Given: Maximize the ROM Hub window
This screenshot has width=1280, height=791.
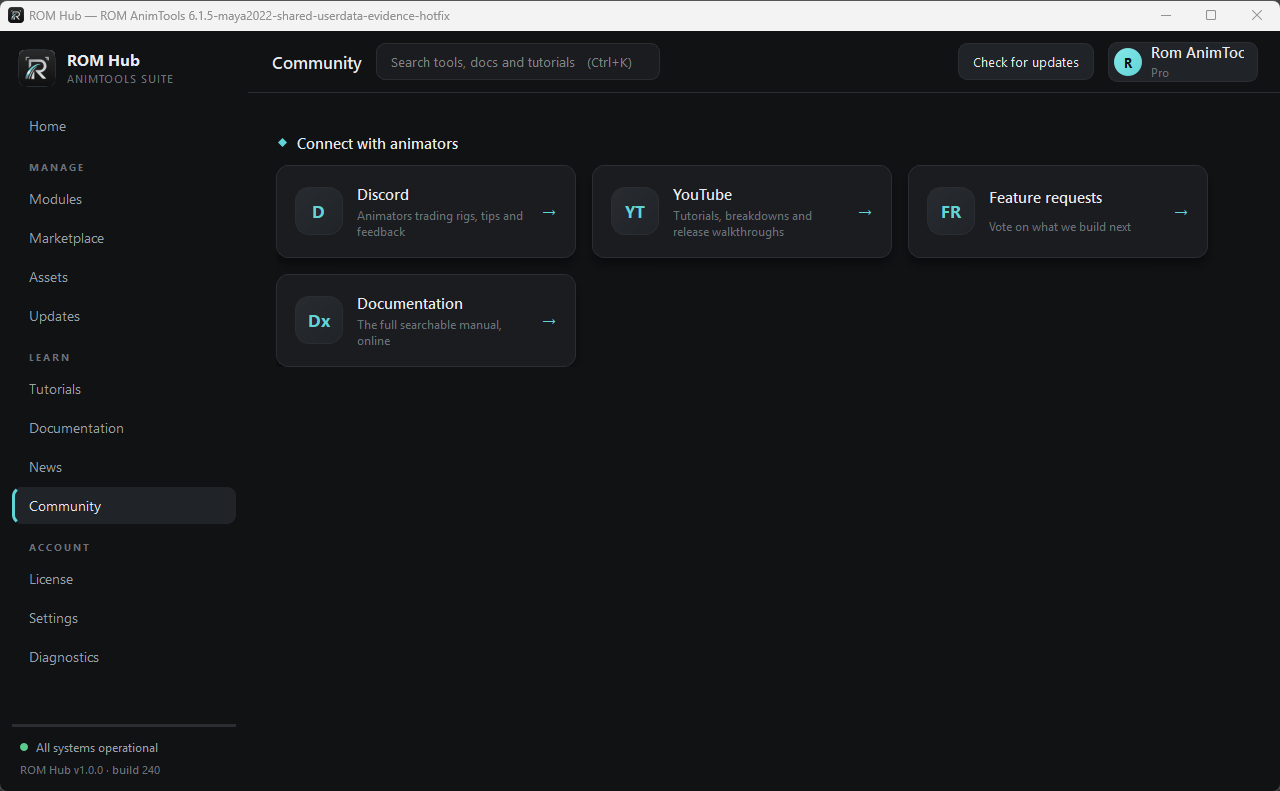Looking at the screenshot, I should [1211, 15].
